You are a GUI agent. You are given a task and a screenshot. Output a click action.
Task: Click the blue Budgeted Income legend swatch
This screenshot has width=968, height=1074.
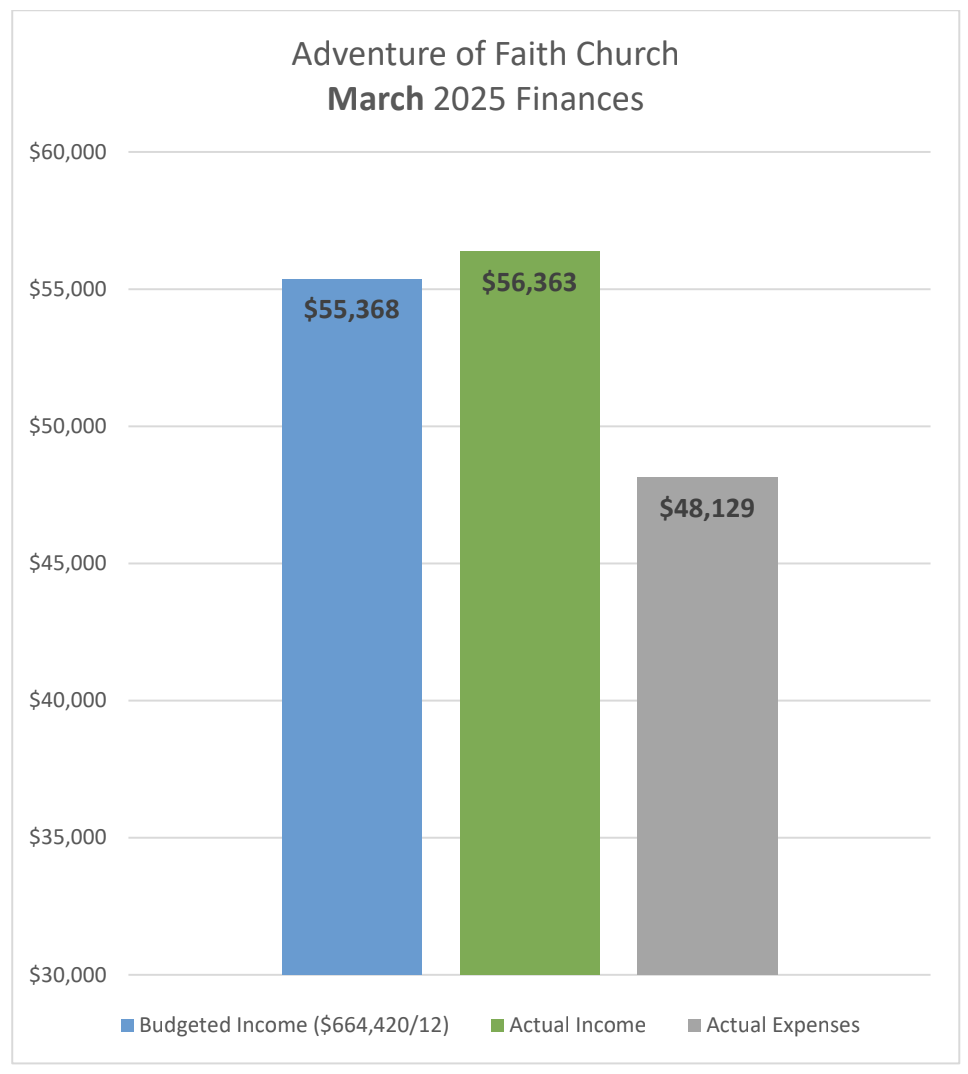(126, 1025)
